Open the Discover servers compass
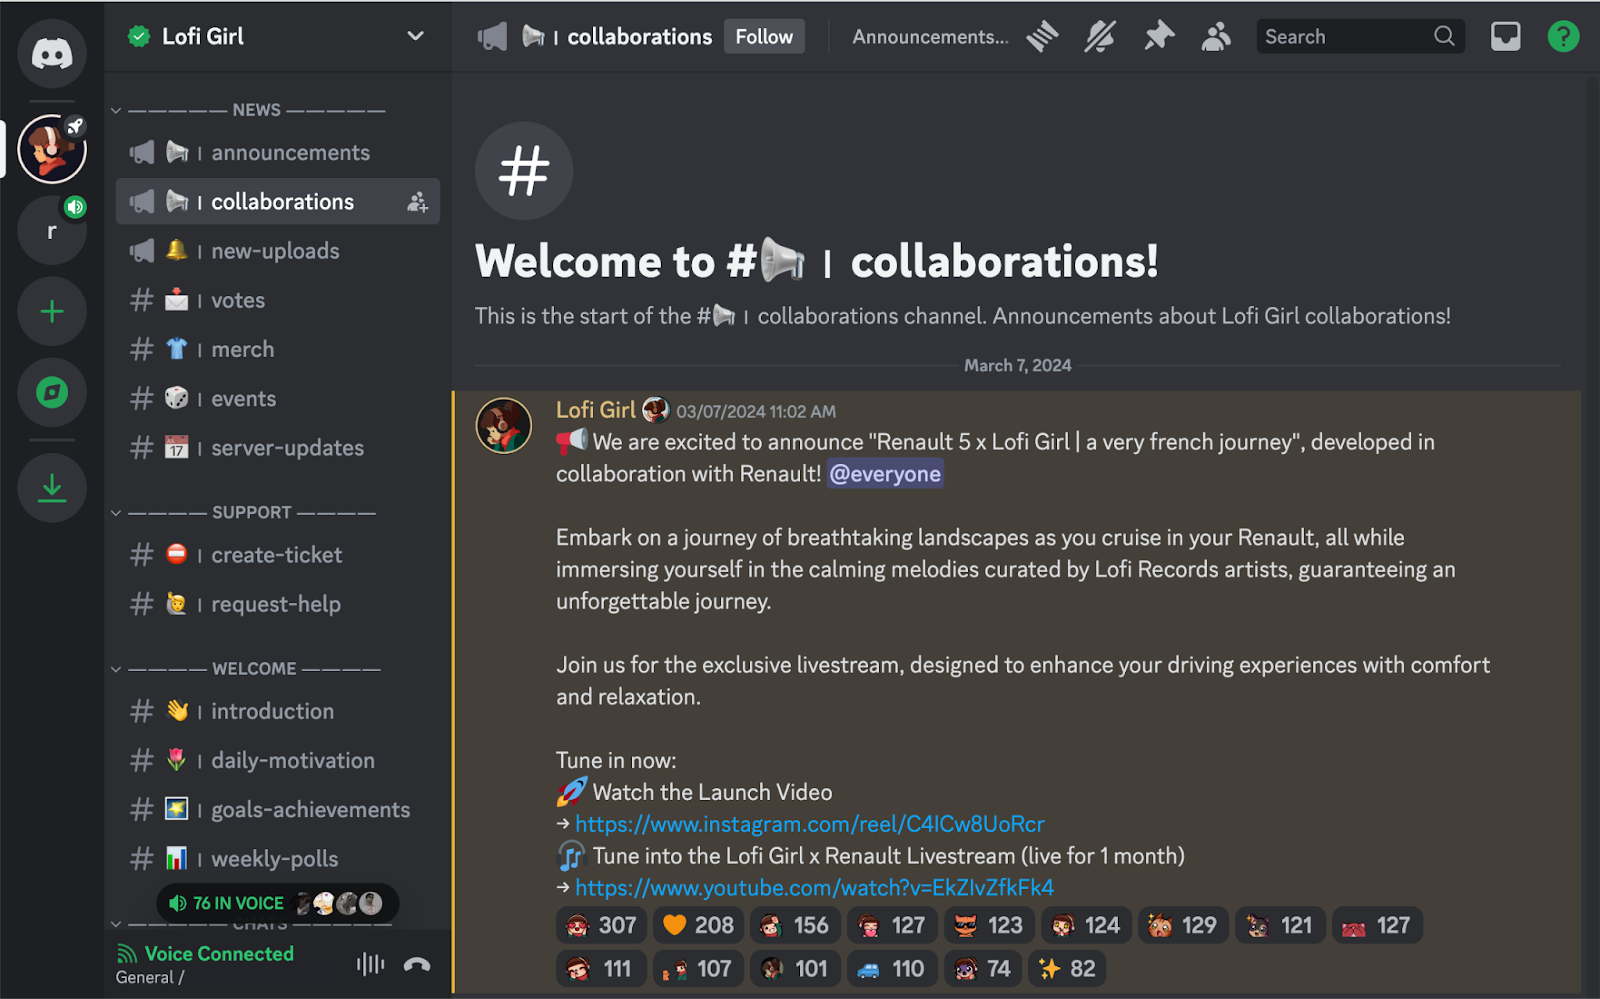This screenshot has width=1600, height=999. click(52, 393)
